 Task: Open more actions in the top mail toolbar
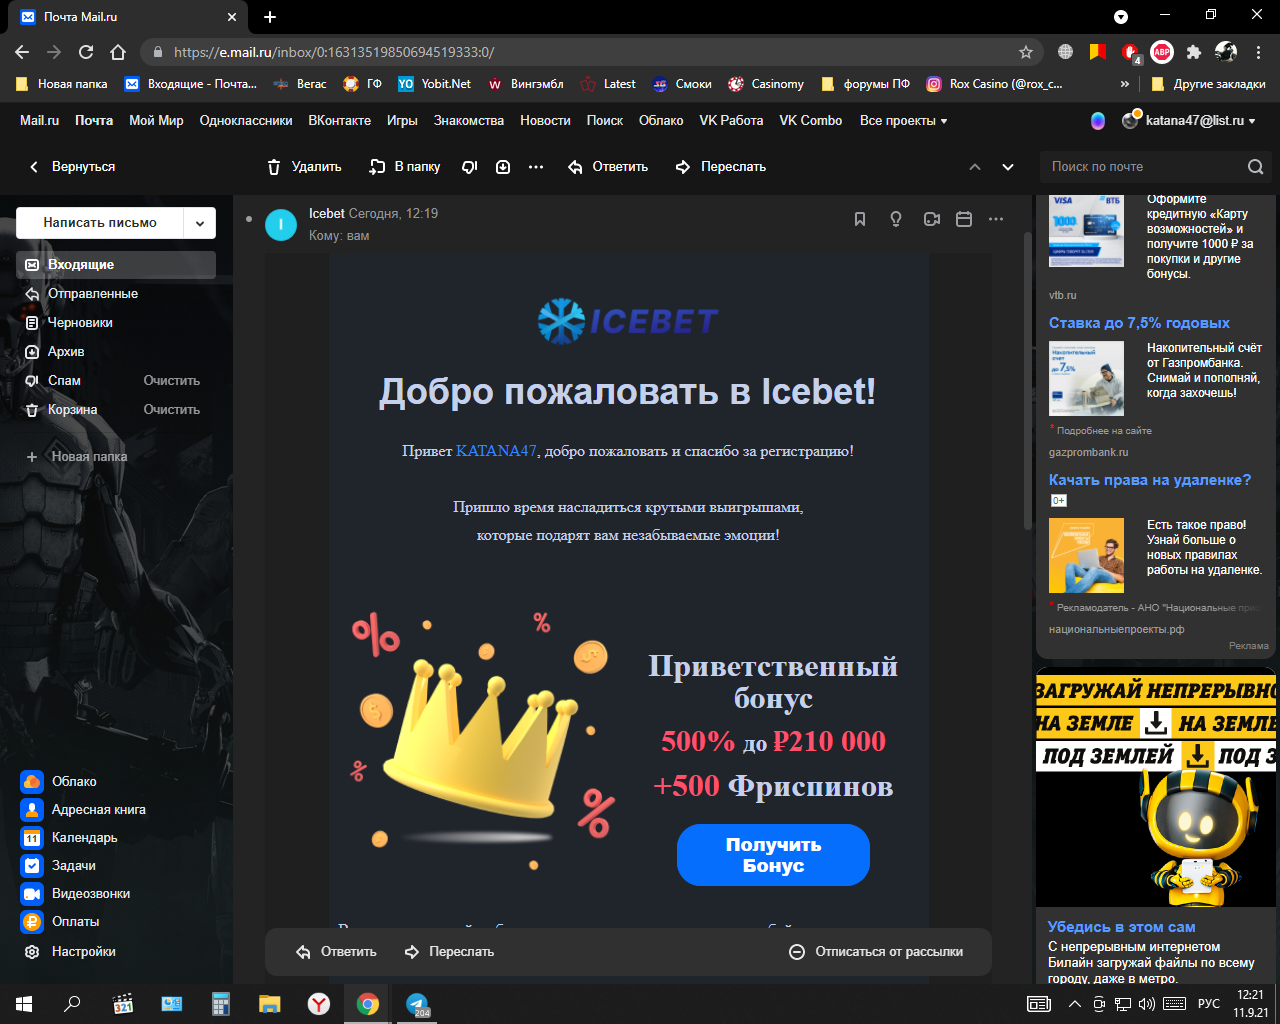pos(536,167)
